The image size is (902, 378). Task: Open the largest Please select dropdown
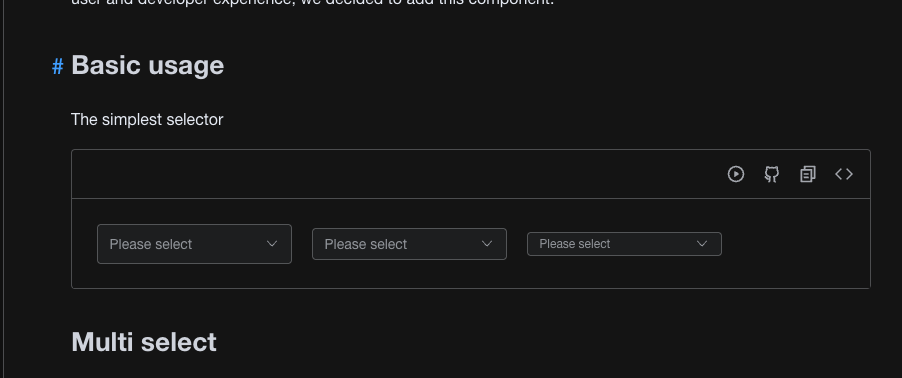(x=194, y=244)
